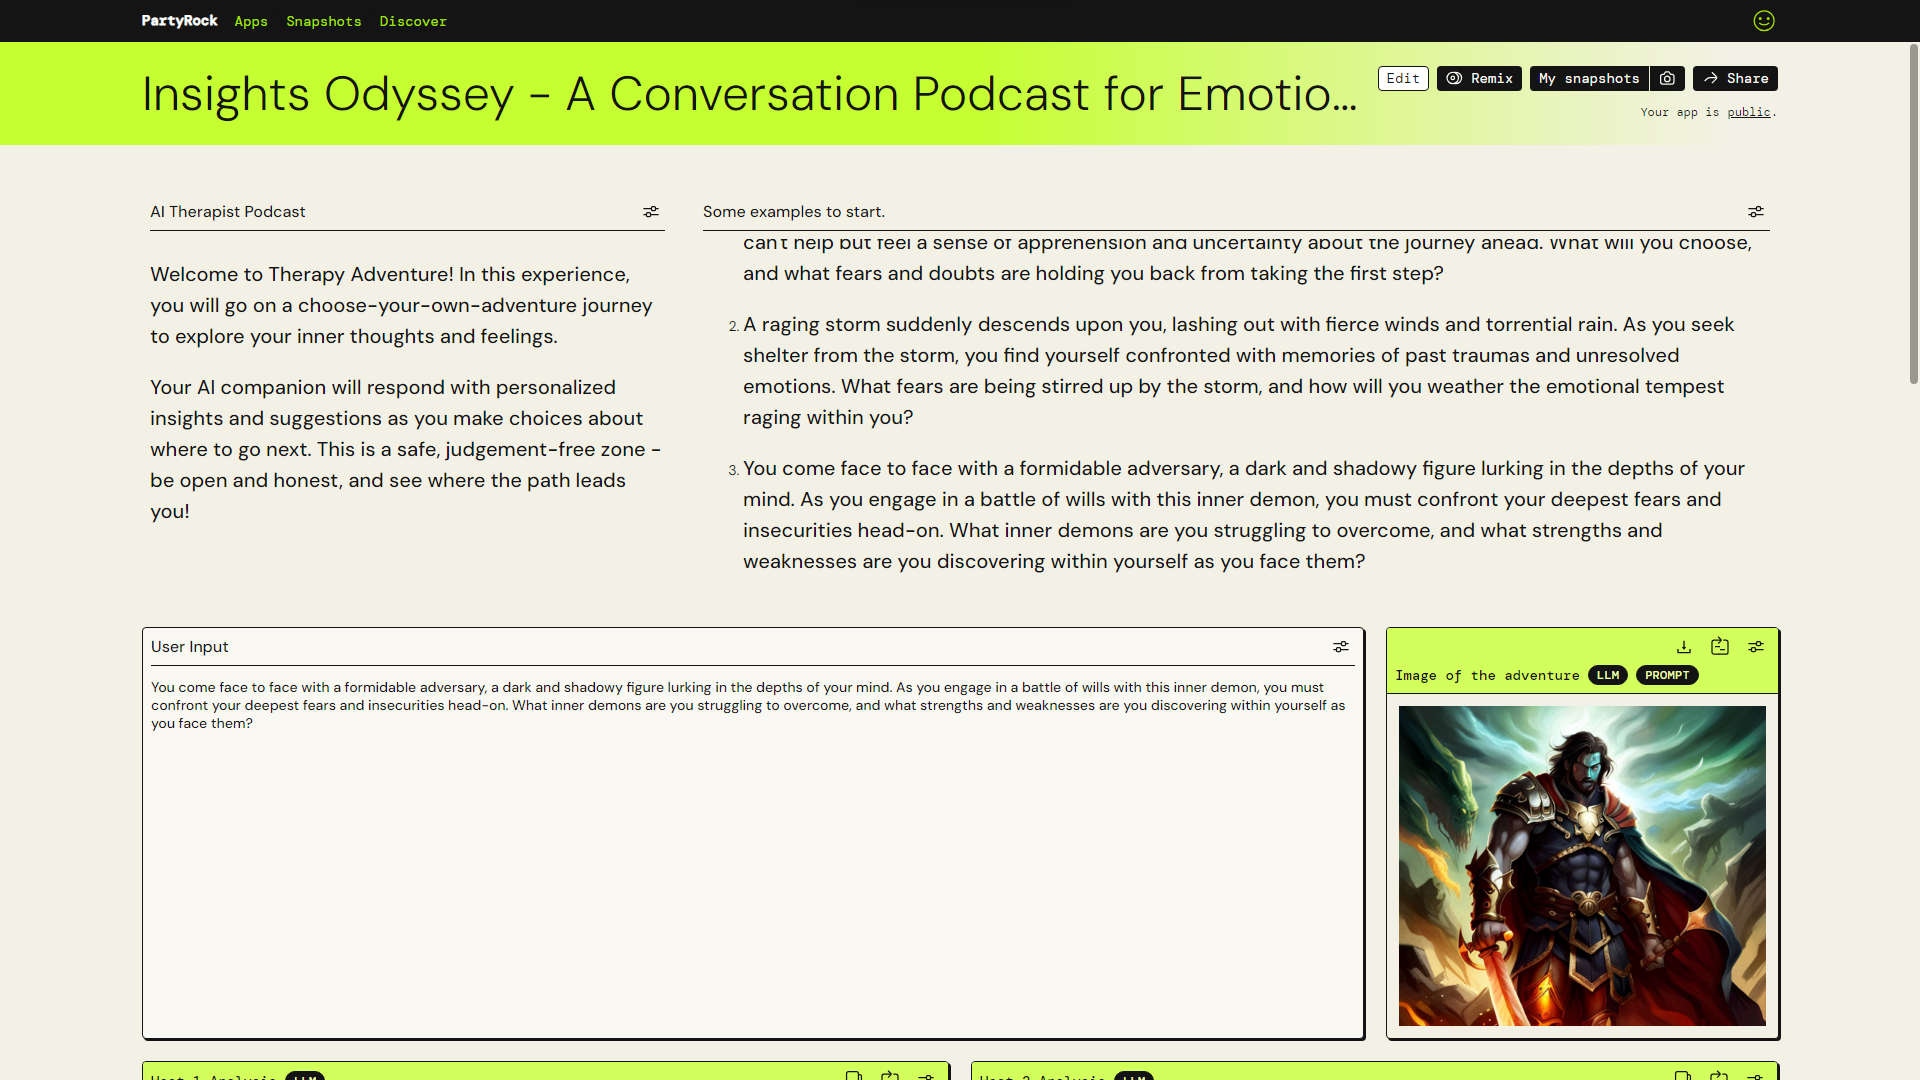1920x1080 pixels.
Task: Open settings for the AI Therapist Podcast widget
Action: click(651, 211)
